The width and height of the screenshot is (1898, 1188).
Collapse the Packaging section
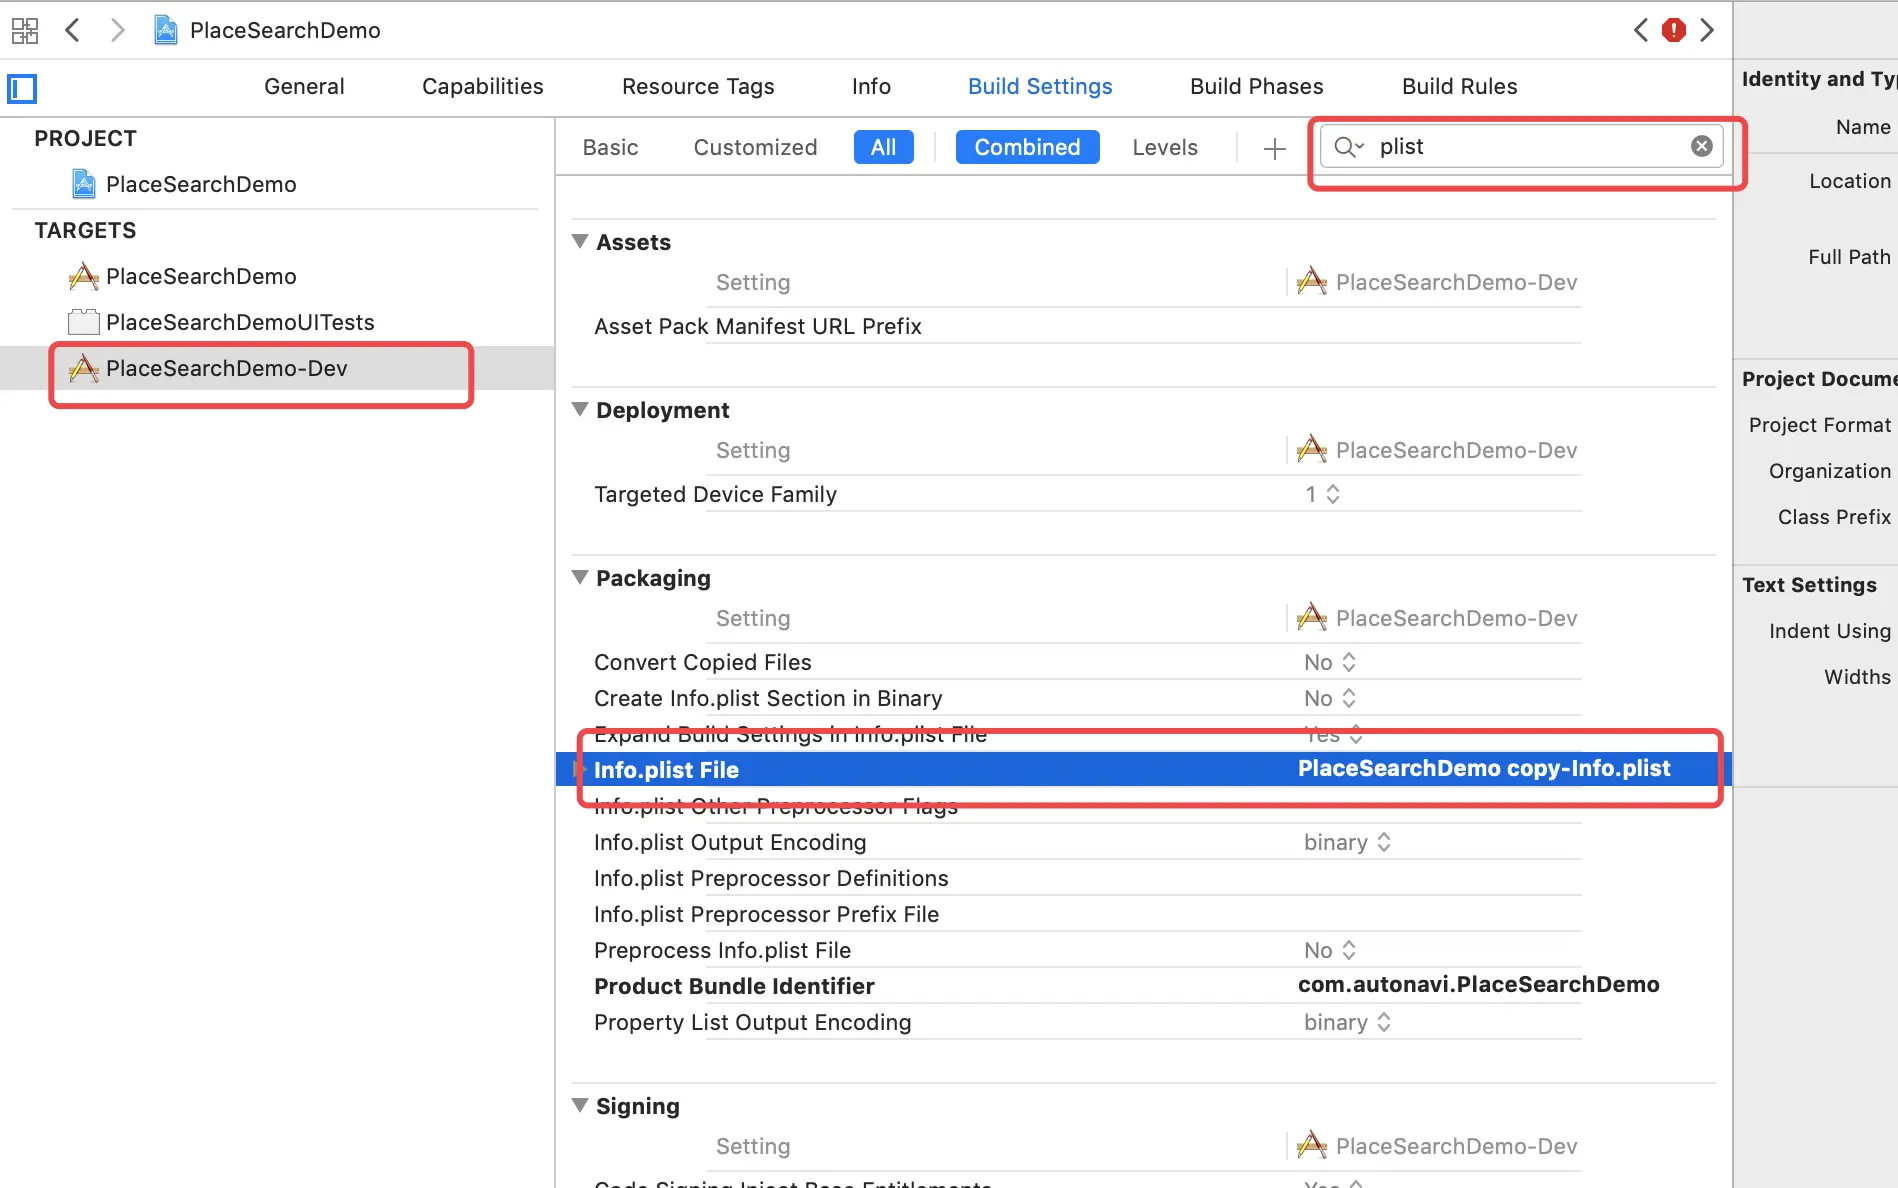580,577
